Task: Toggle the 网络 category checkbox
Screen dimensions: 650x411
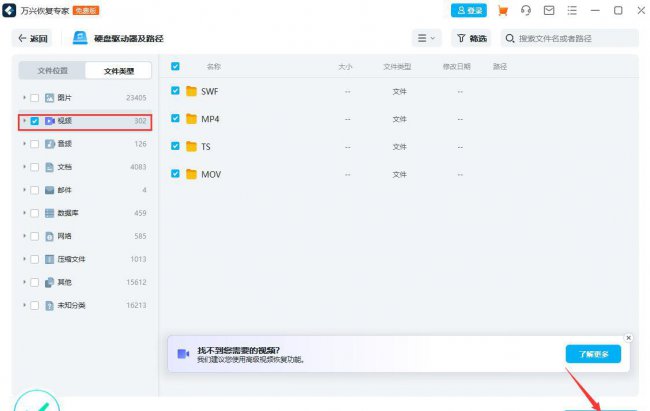Action: click(35, 236)
